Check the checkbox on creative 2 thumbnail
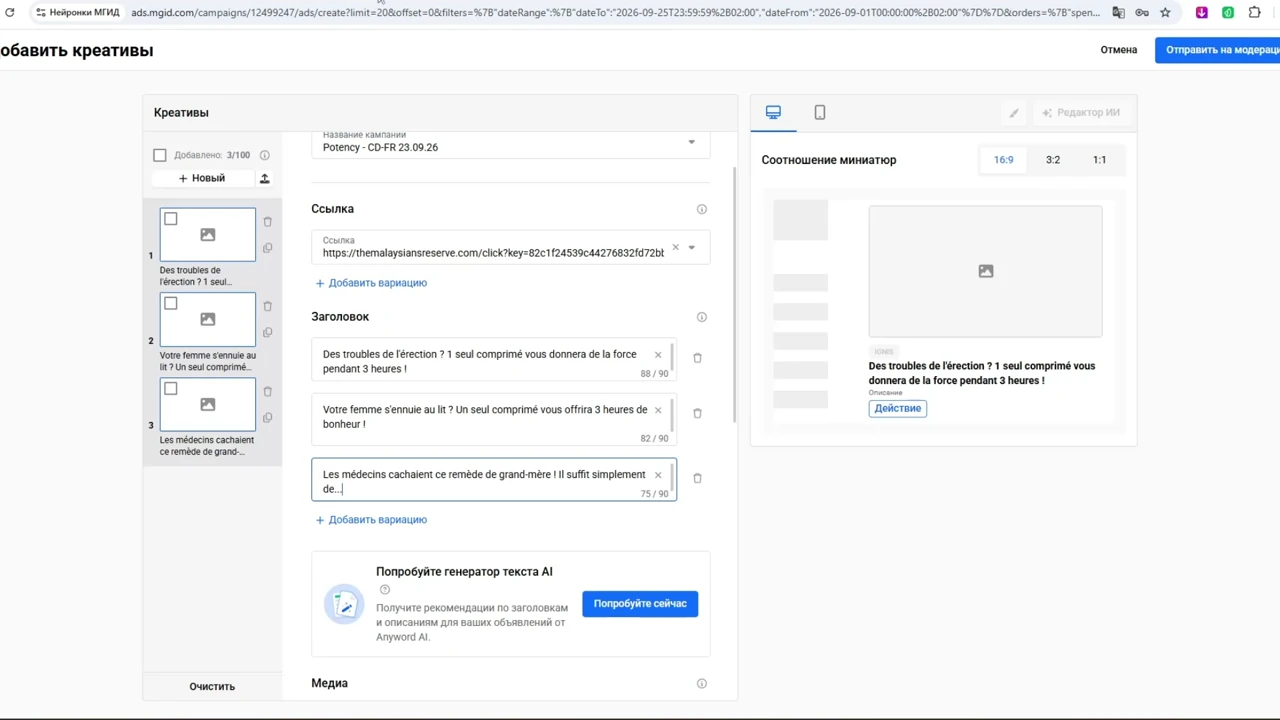1280x720 pixels. (x=171, y=304)
